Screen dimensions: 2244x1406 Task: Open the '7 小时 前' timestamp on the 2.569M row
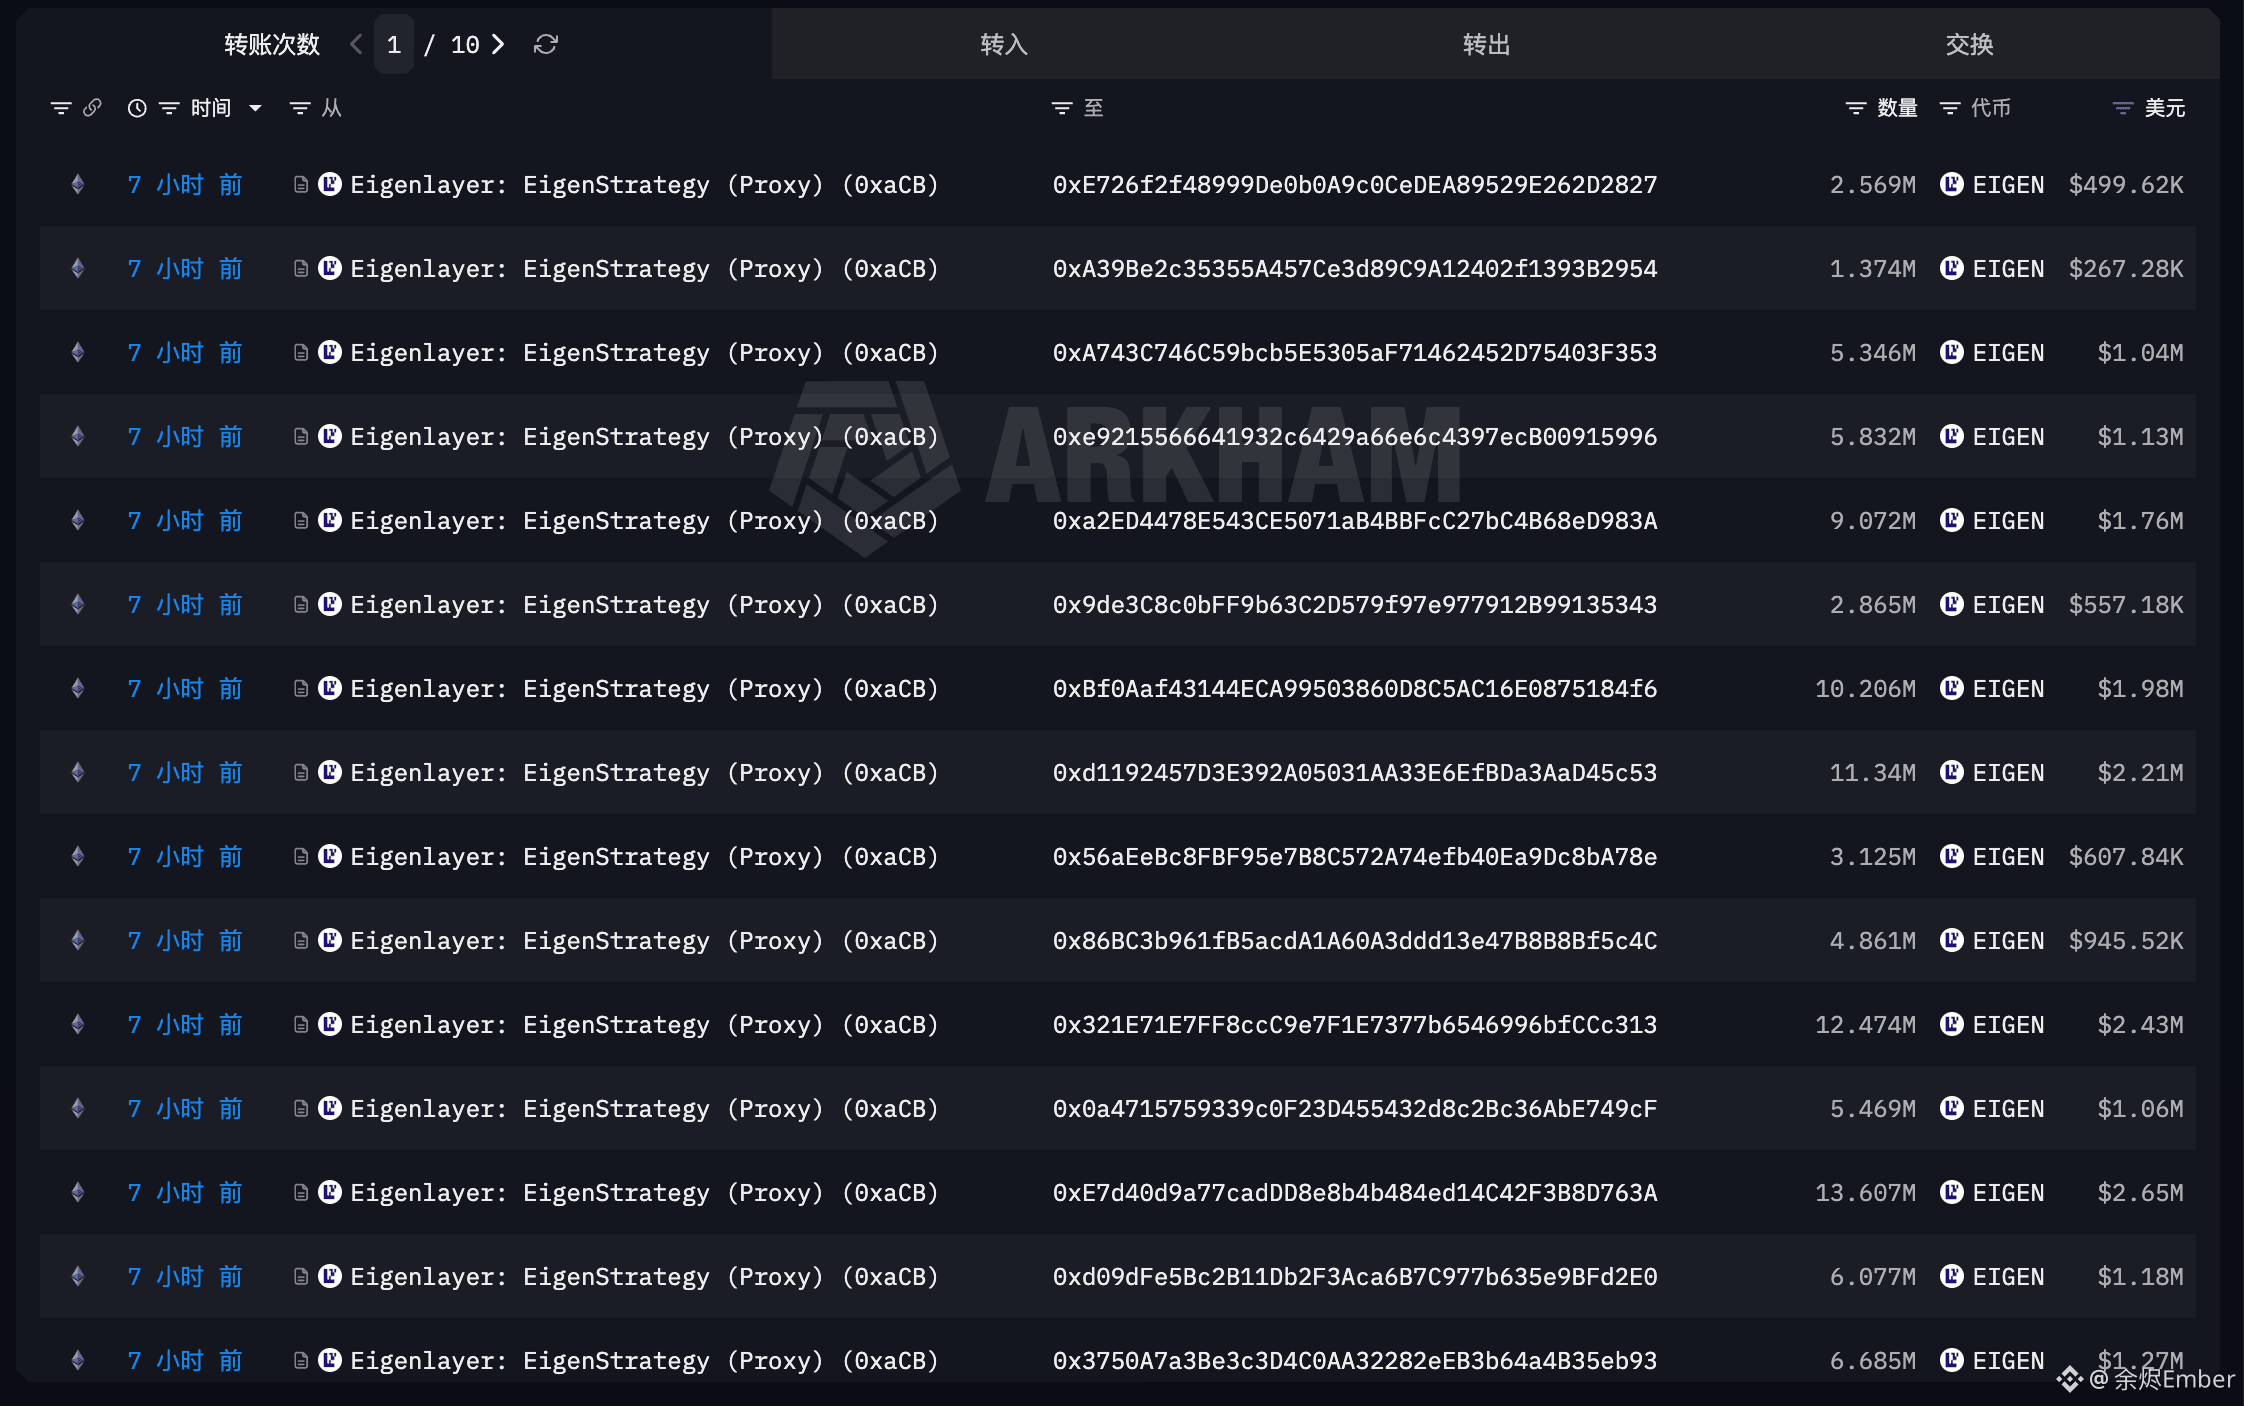[185, 185]
